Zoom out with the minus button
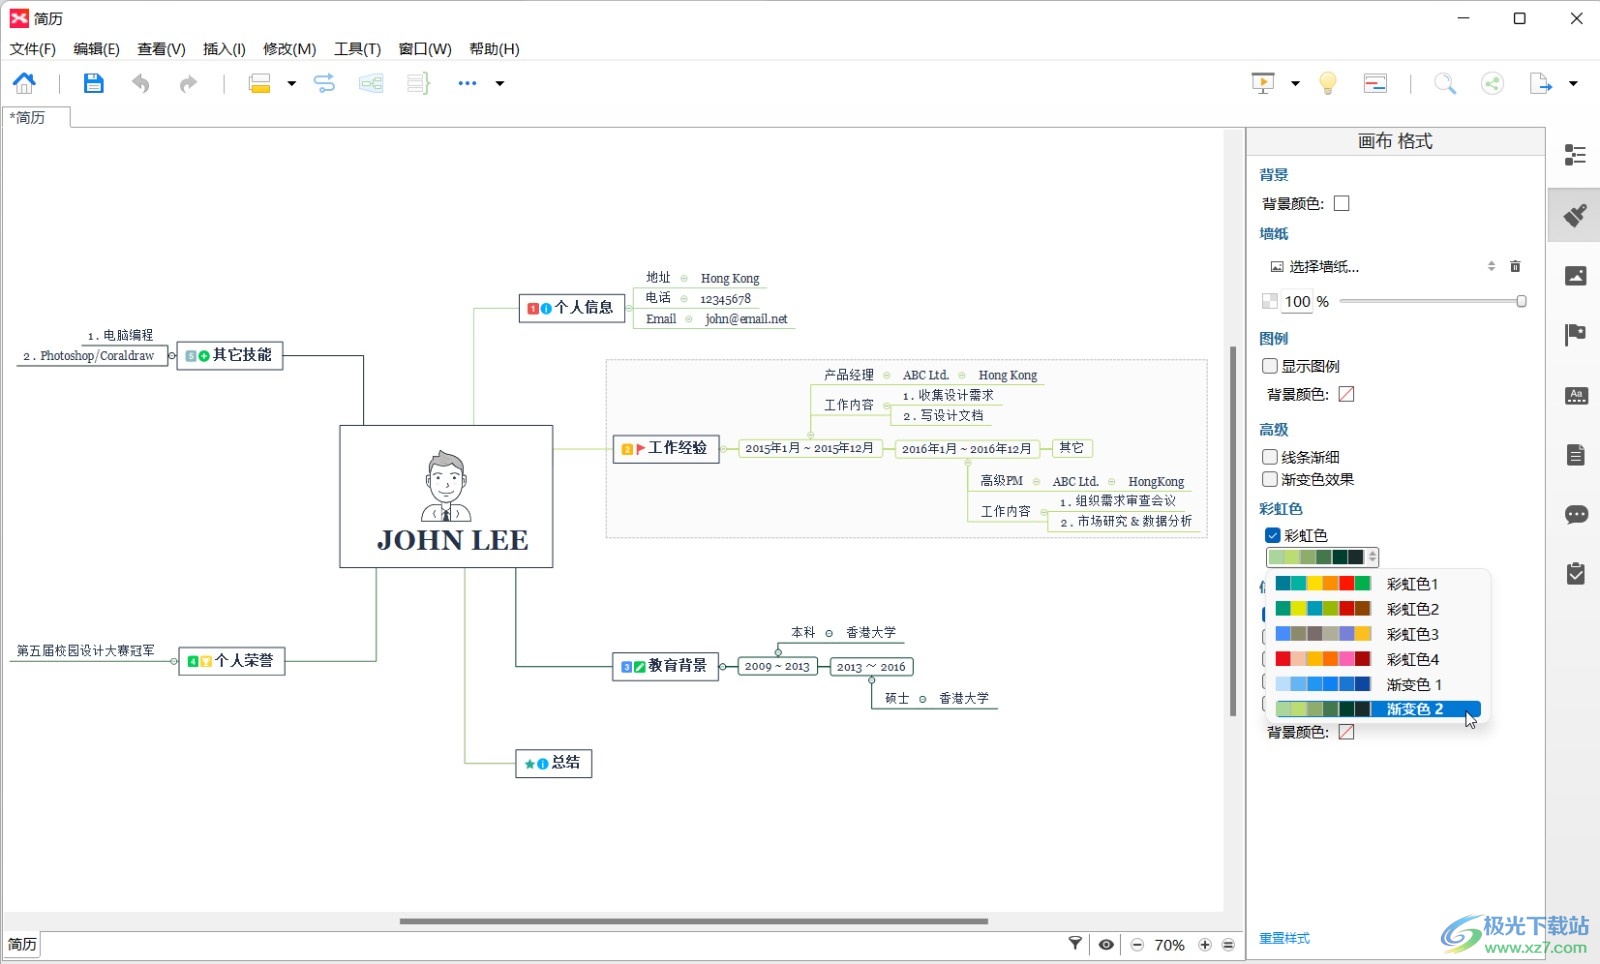The height and width of the screenshot is (964, 1600). (1137, 944)
